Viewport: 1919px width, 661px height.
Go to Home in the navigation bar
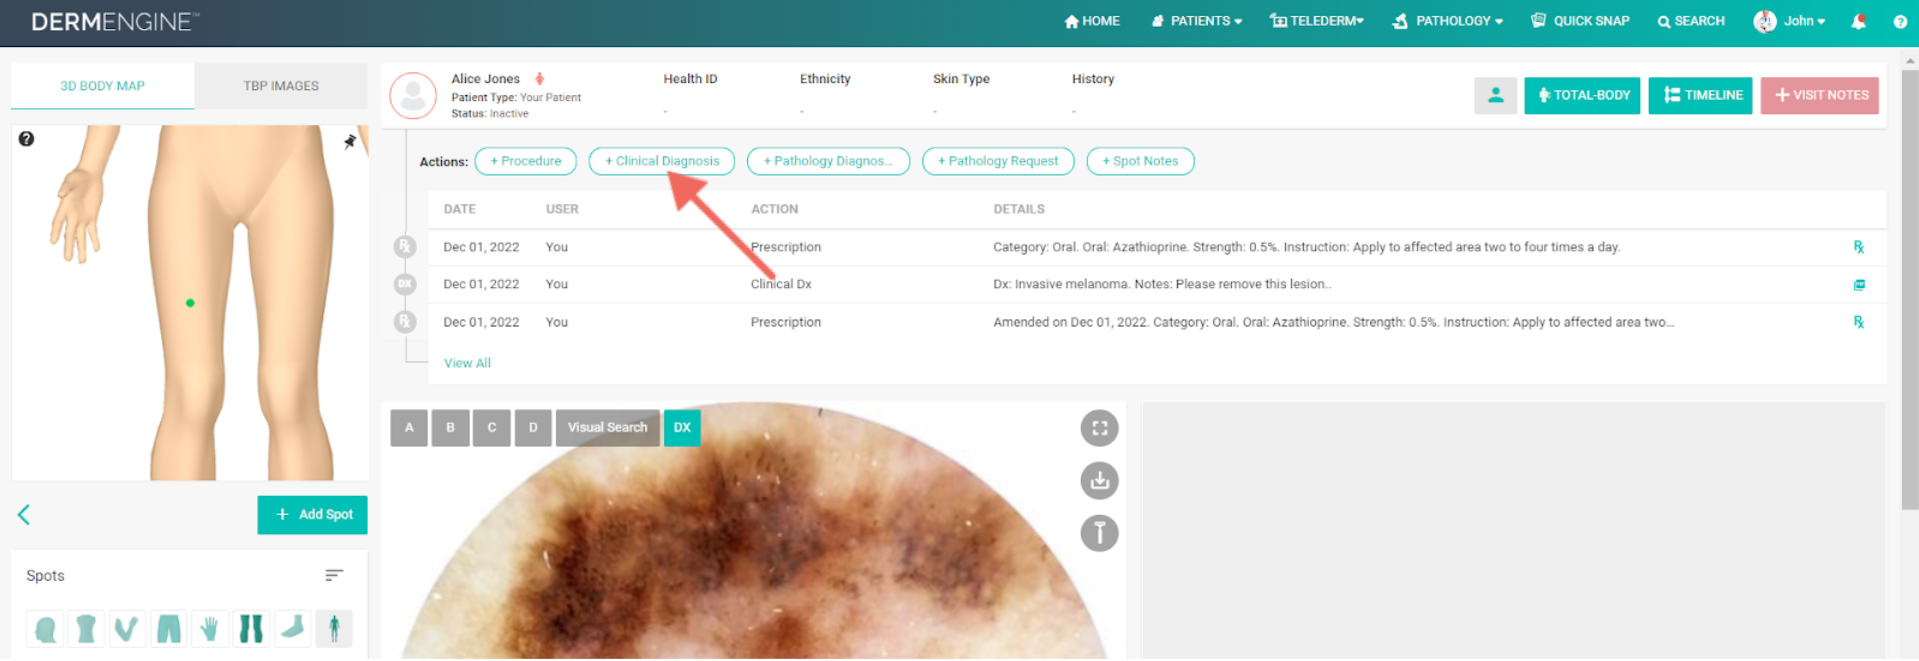pos(1092,21)
